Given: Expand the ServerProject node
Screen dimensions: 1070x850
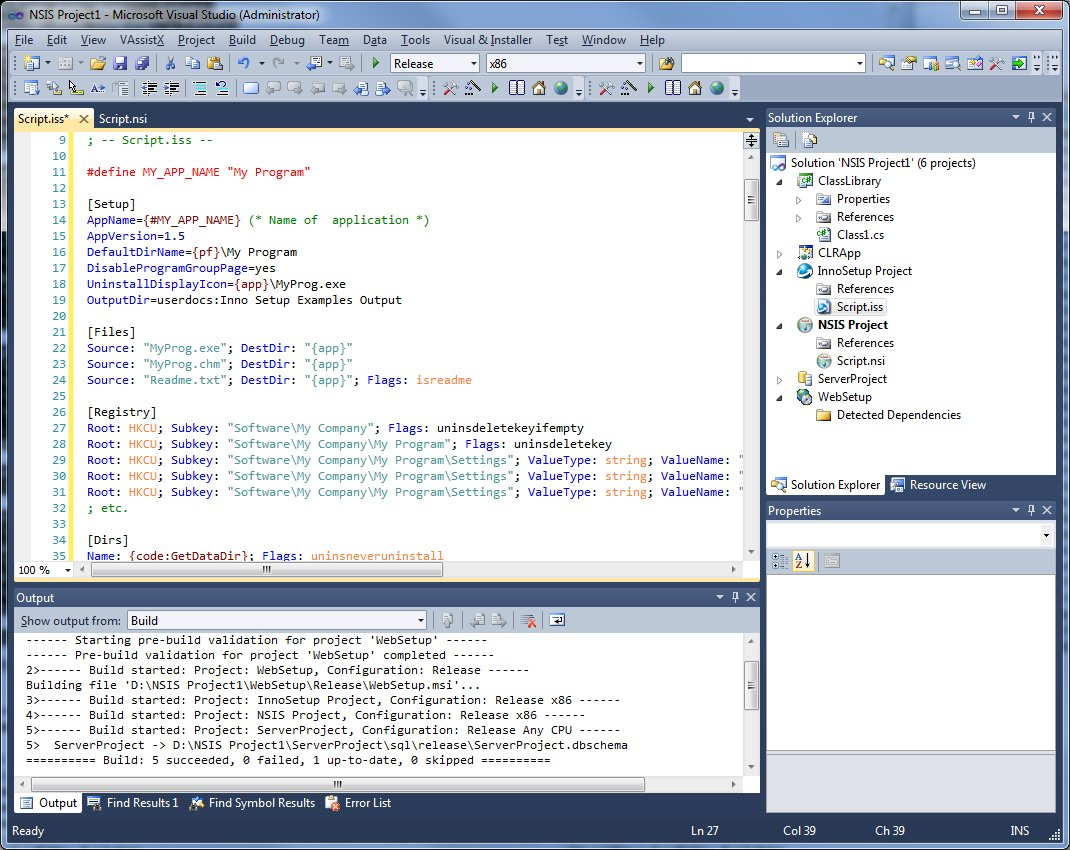Looking at the screenshot, I should click(x=779, y=380).
